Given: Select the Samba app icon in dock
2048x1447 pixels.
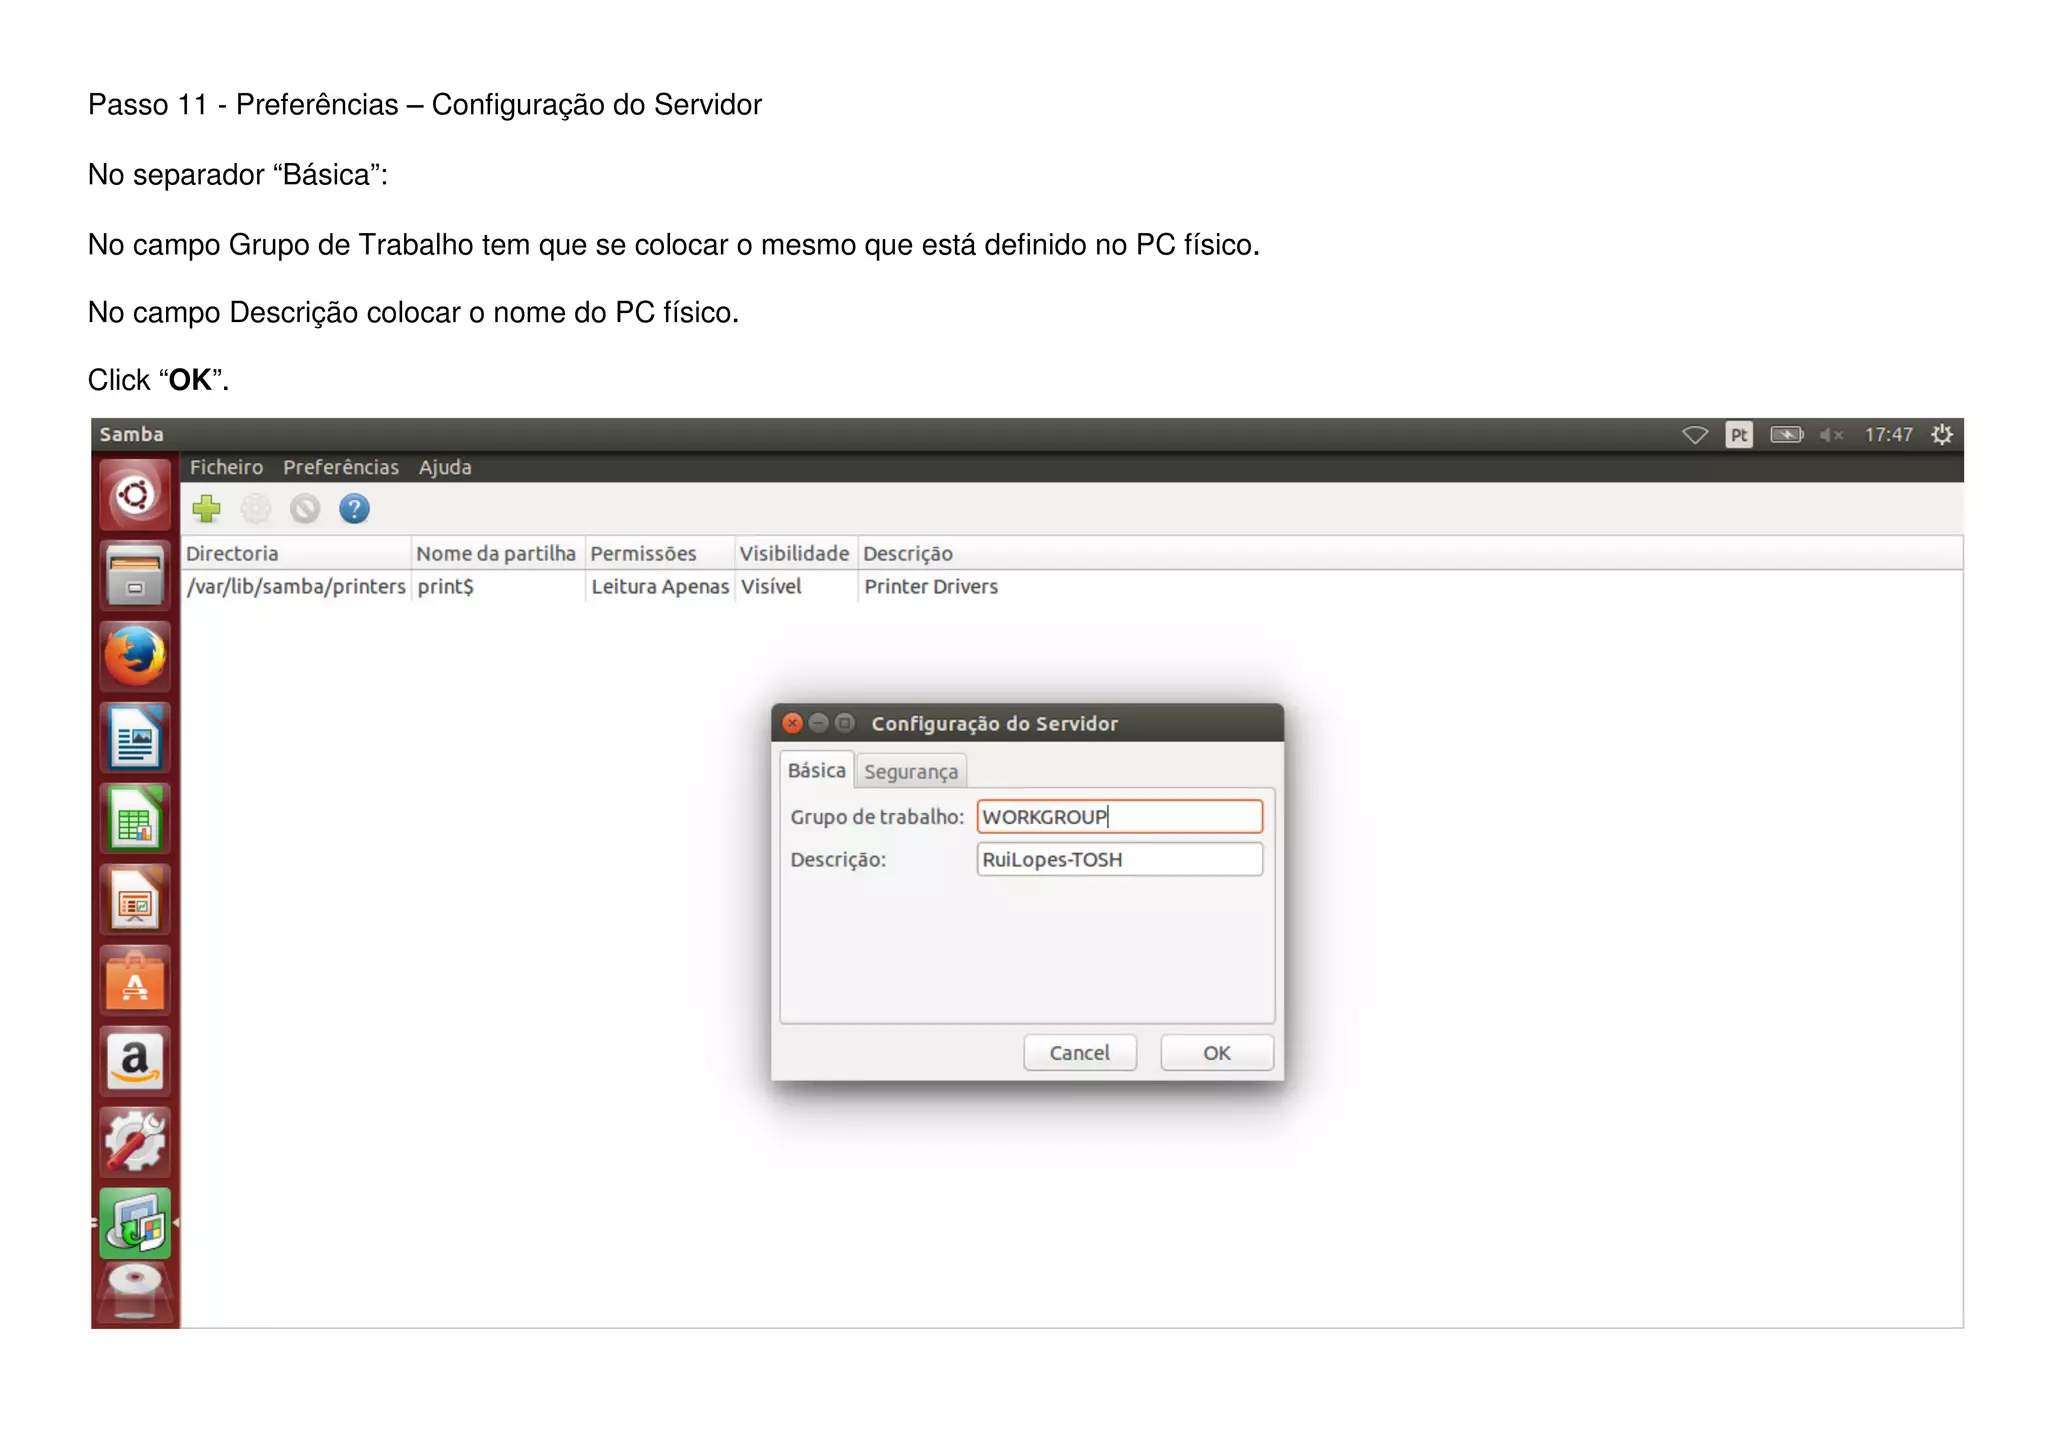Looking at the screenshot, I should (135, 1224).
